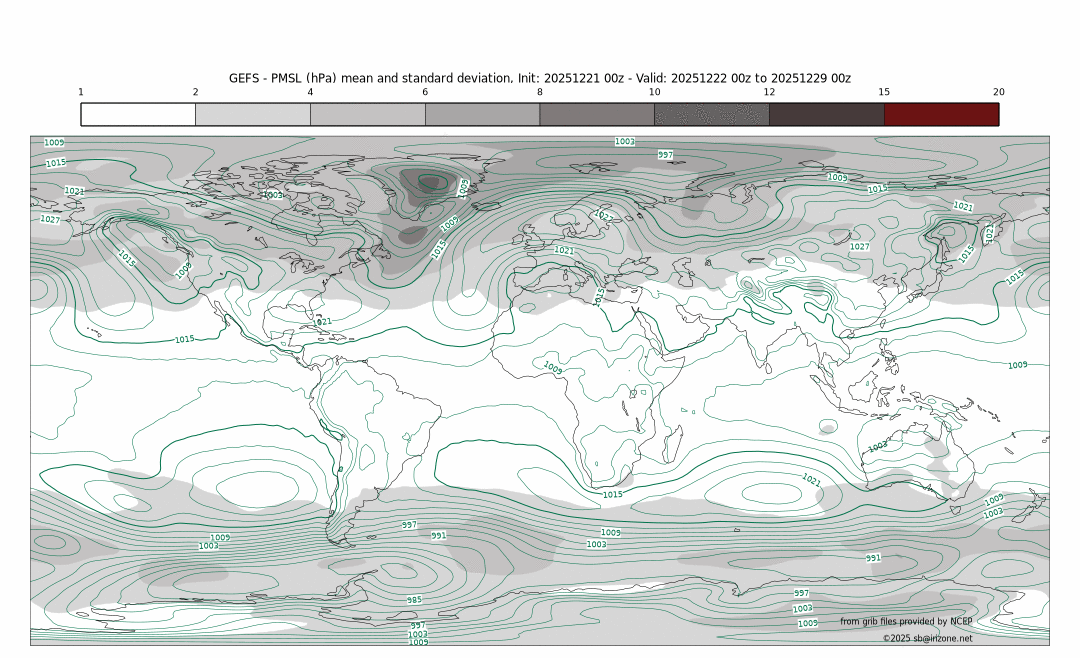This screenshot has width=1080, height=658.
Task: Click the 1021 label southwest of Australia
Action: coord(811,481)
